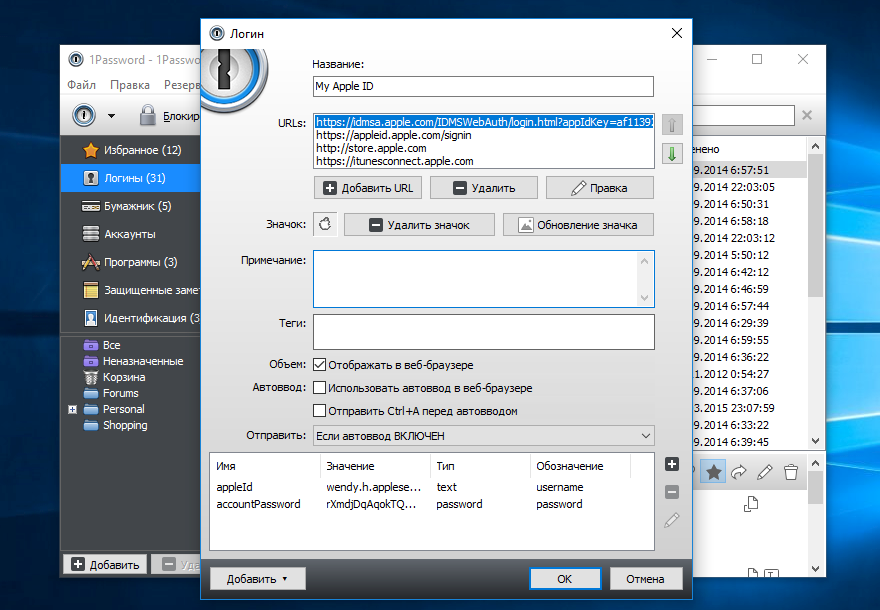Click 'Правка' URL edit button
The image size is (880, 610).
click(599, 188)
